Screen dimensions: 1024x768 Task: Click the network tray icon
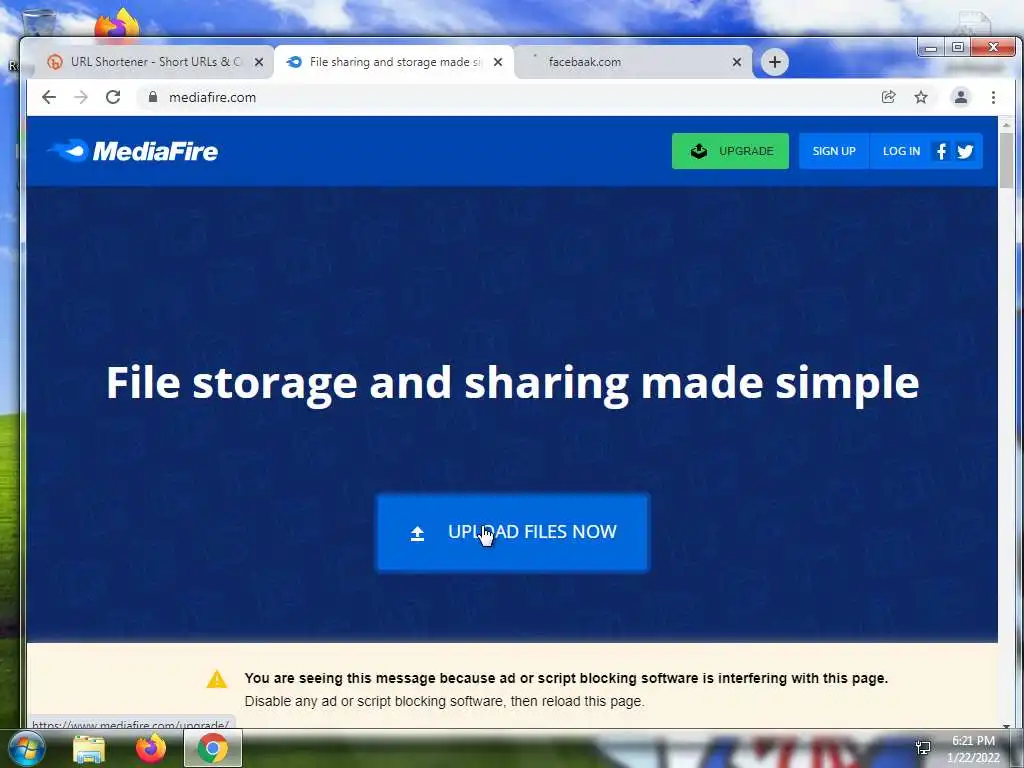[x=923, y=748]
